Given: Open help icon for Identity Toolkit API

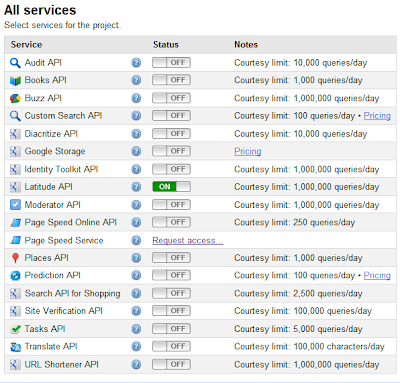Looking at the screenshot, I should coord(136,169).
